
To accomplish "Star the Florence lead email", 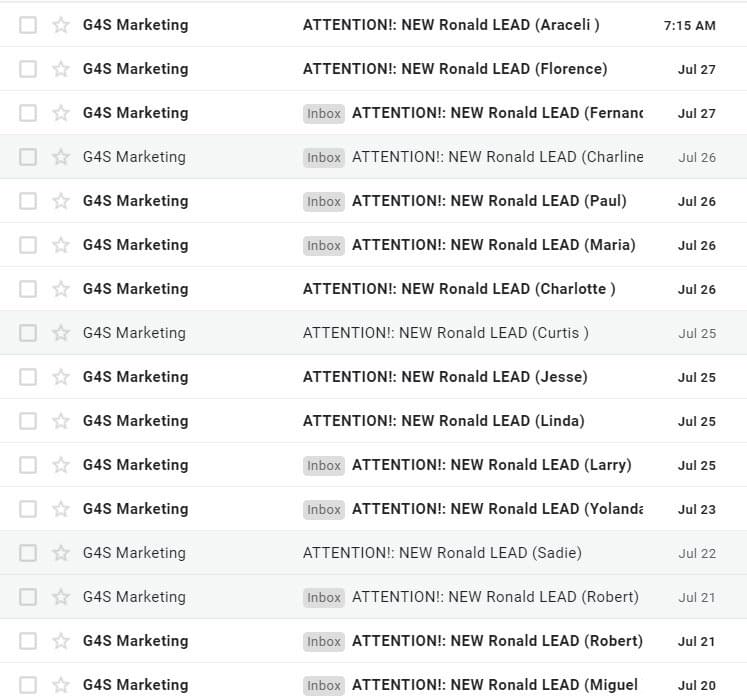I will (61, 69).
